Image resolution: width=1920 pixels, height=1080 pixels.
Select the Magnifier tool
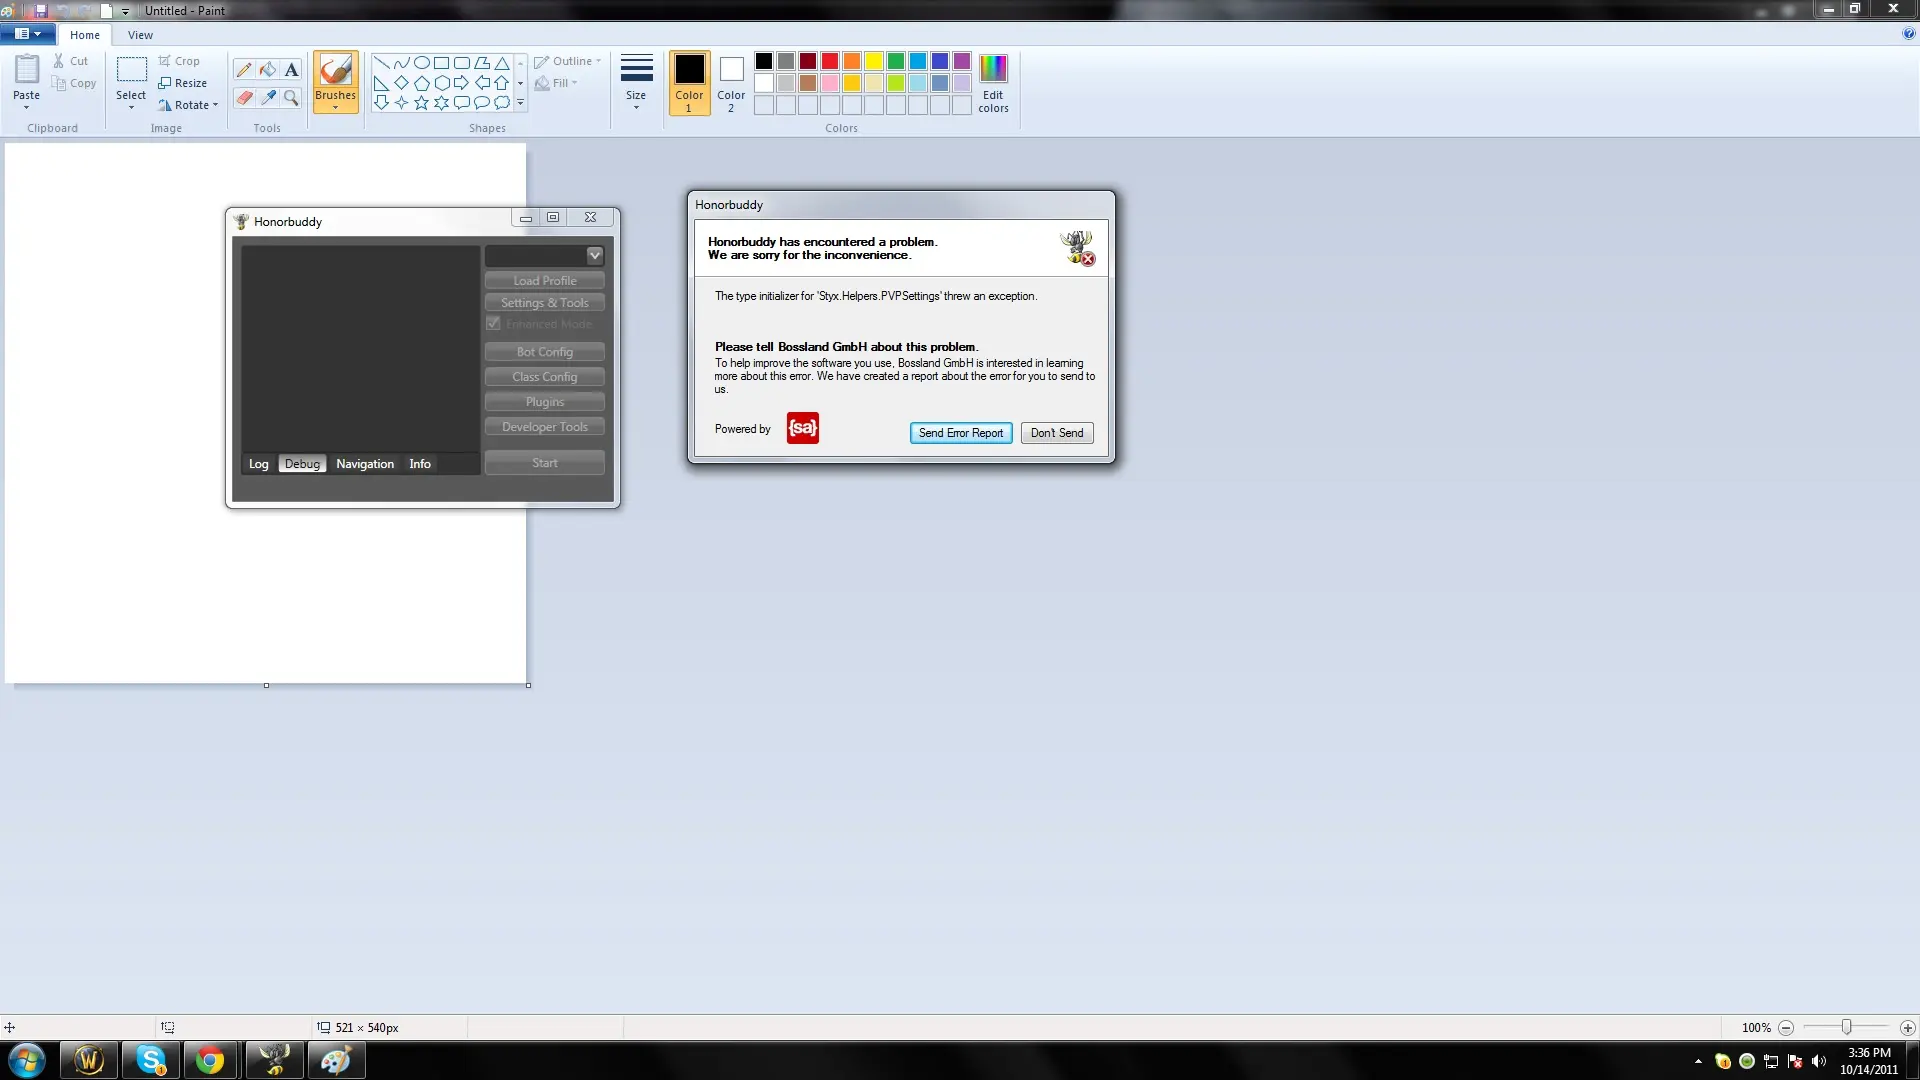[x=291, y=97]
